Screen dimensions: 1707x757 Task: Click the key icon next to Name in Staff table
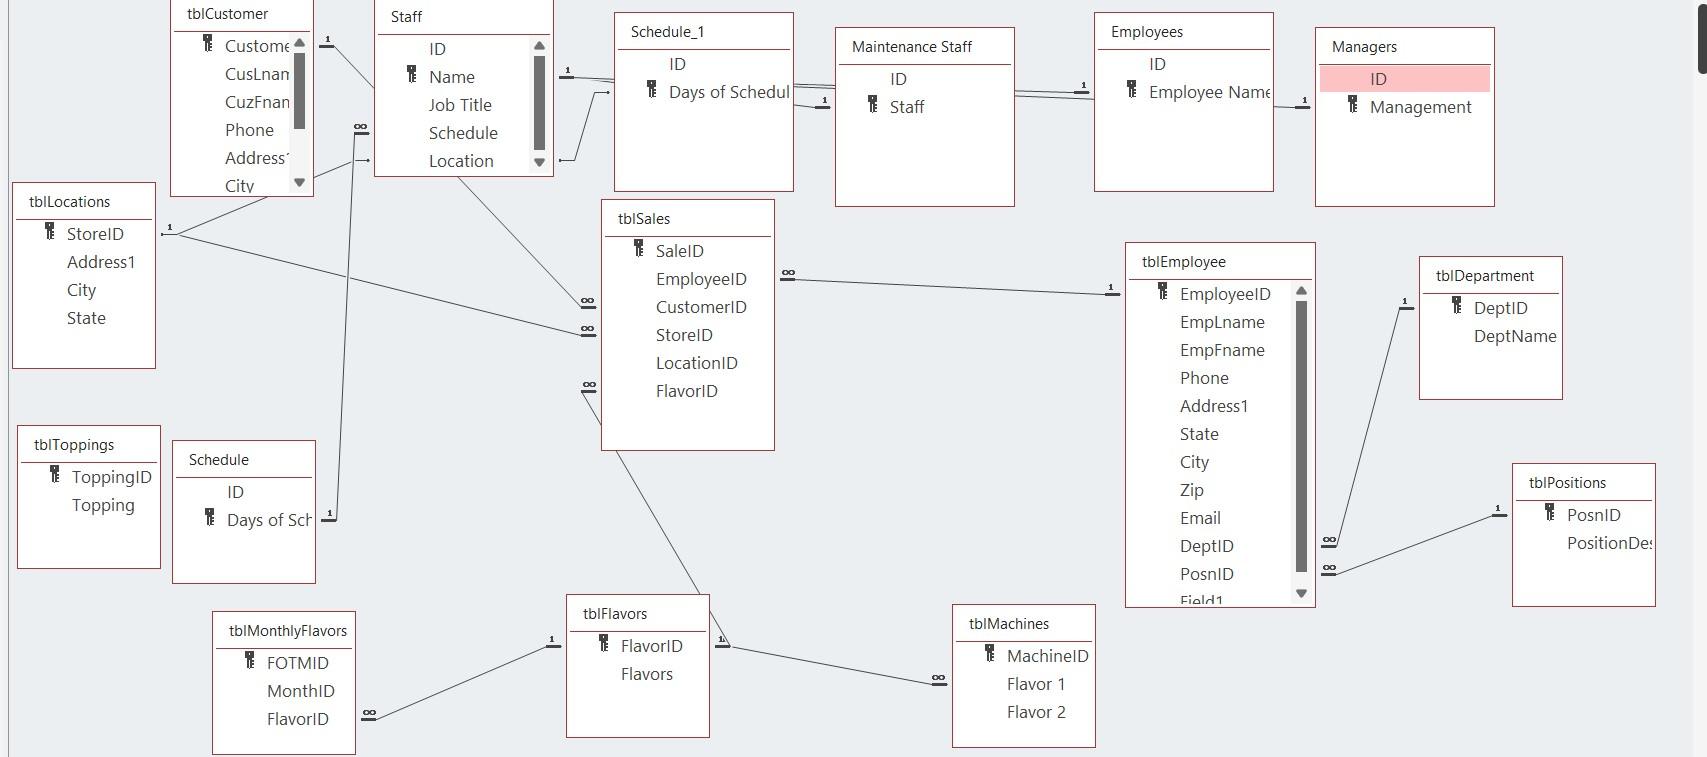coord(412,74)
